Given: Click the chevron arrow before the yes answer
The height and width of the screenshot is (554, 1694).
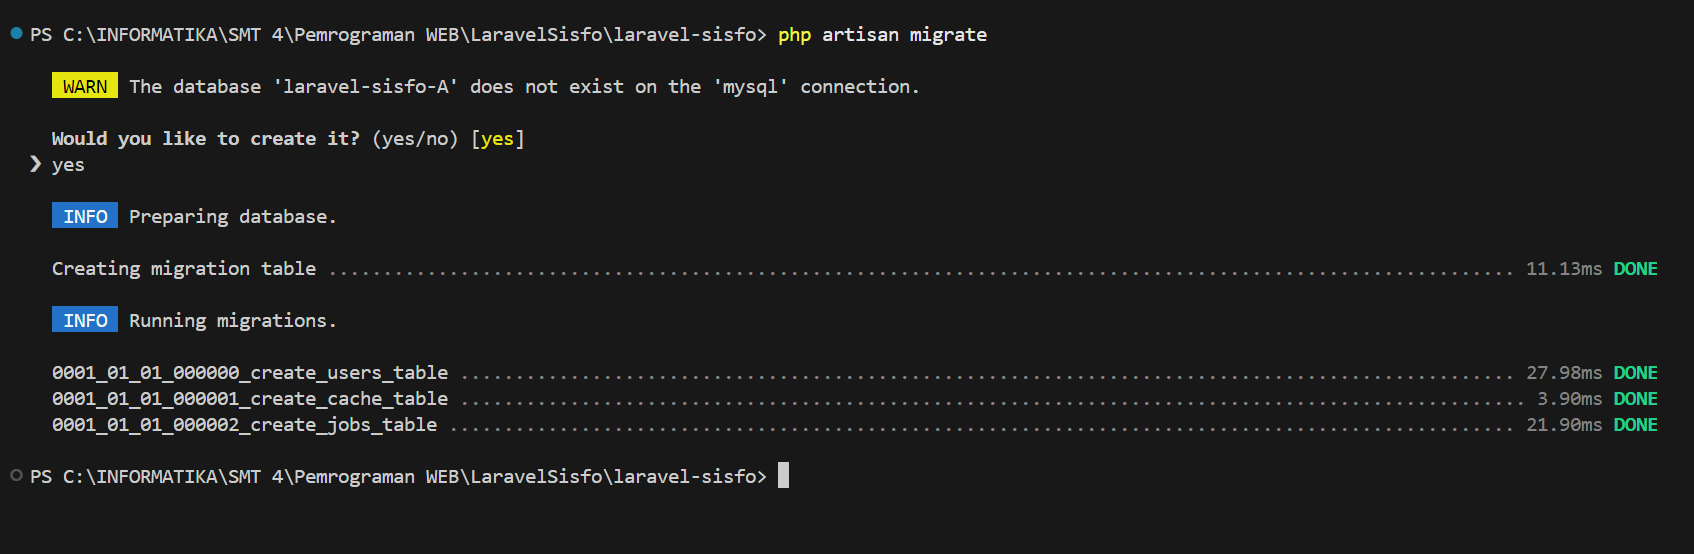Looking at the screenshot, I should click(x=36, y=164).
